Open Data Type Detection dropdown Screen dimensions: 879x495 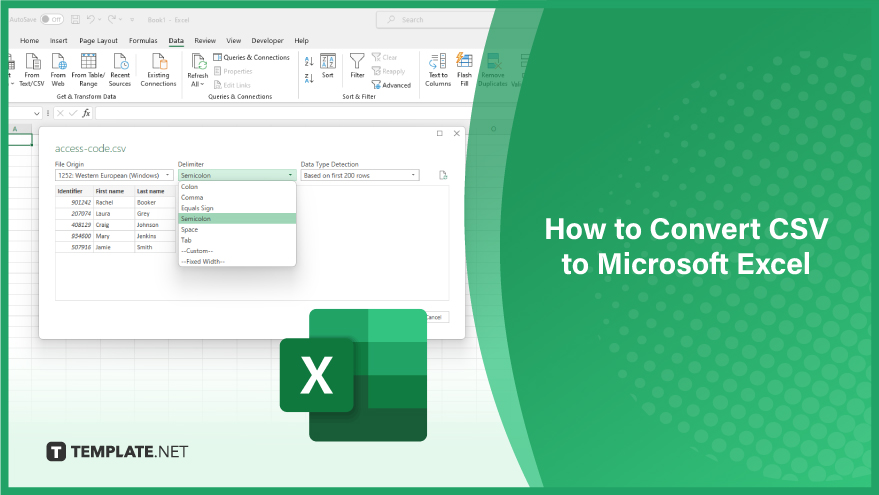click(x=359, y=175)
